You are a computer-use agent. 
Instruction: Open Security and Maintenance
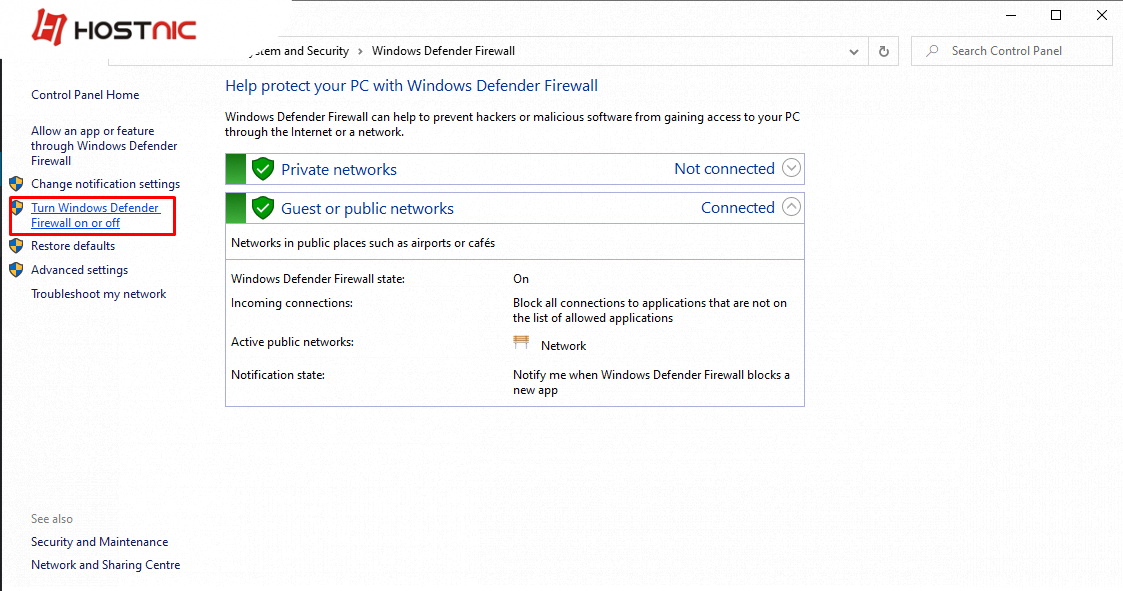point(99,541)
